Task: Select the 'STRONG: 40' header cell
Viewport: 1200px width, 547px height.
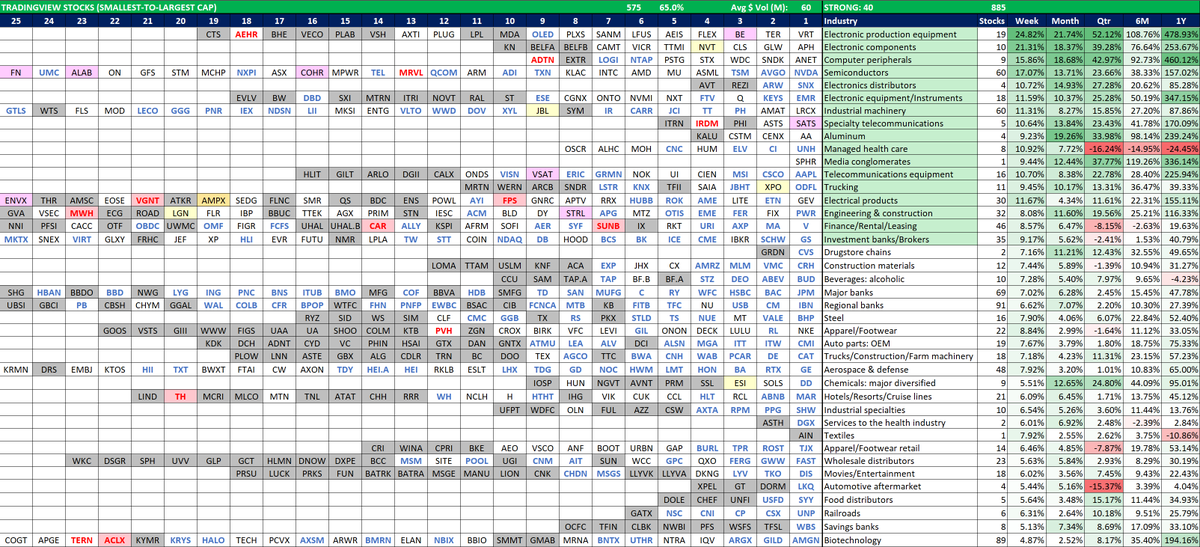Action: point(849,6)
